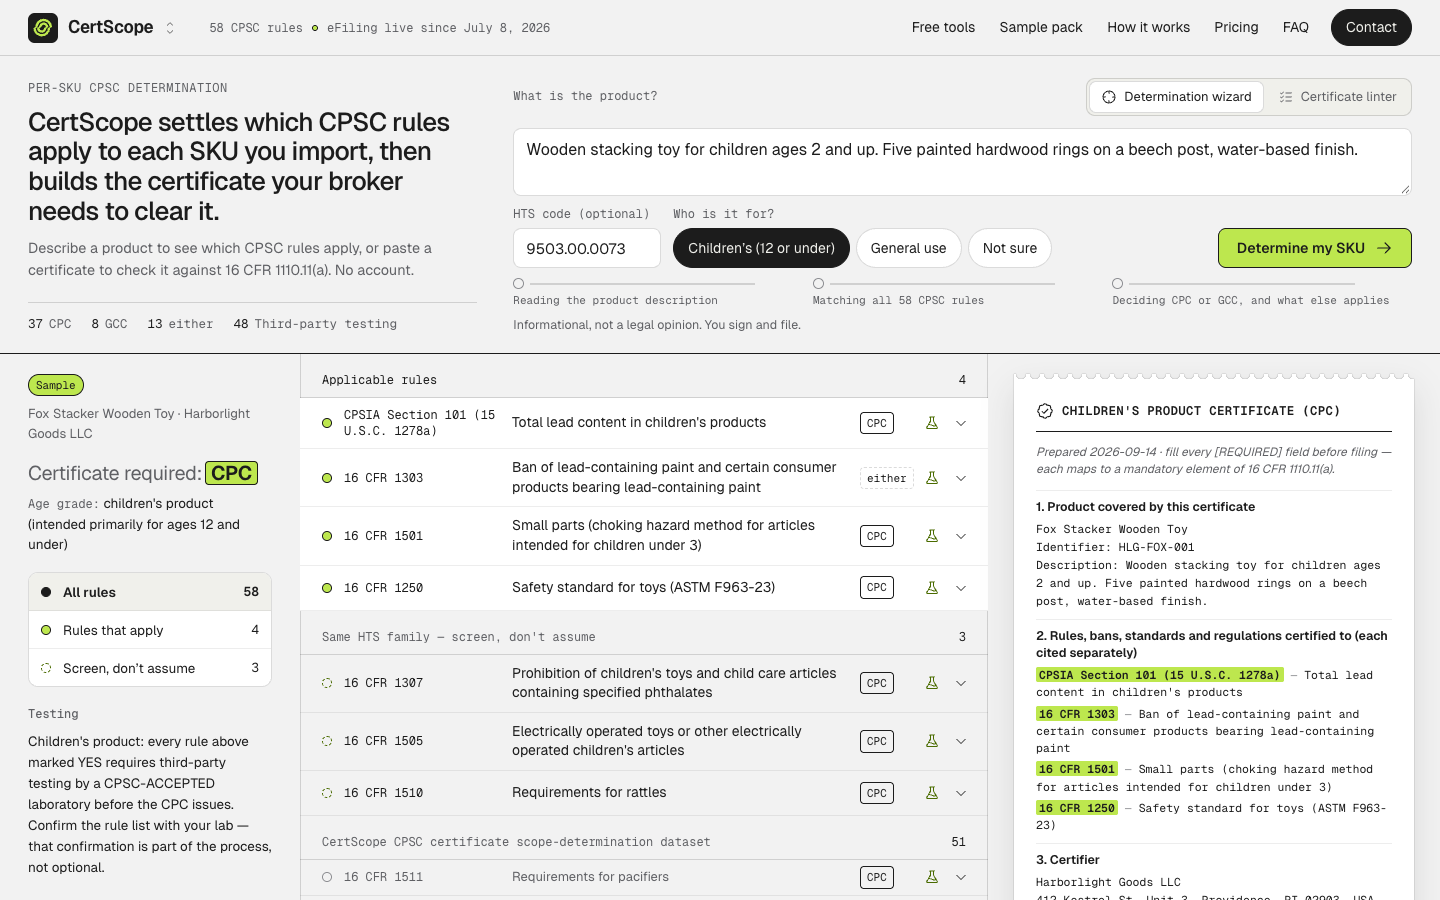
Task: Open the FAQ page
Action: (1296, 27)
